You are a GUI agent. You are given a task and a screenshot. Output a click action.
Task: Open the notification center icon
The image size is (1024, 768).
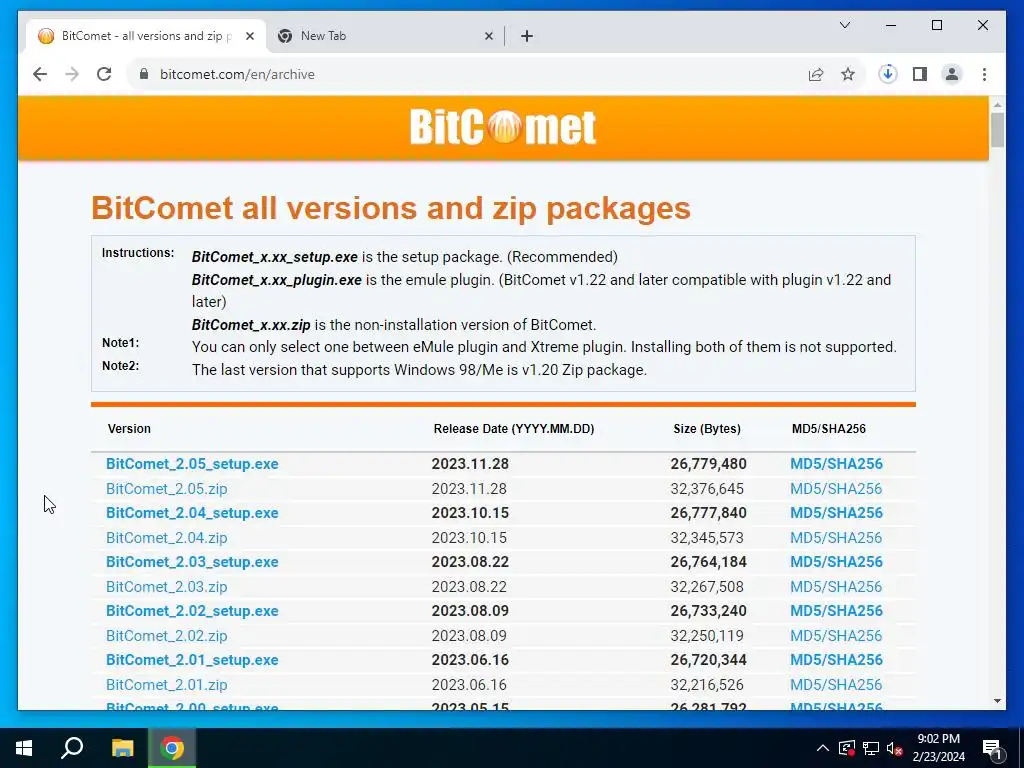[x=992, y=748]
